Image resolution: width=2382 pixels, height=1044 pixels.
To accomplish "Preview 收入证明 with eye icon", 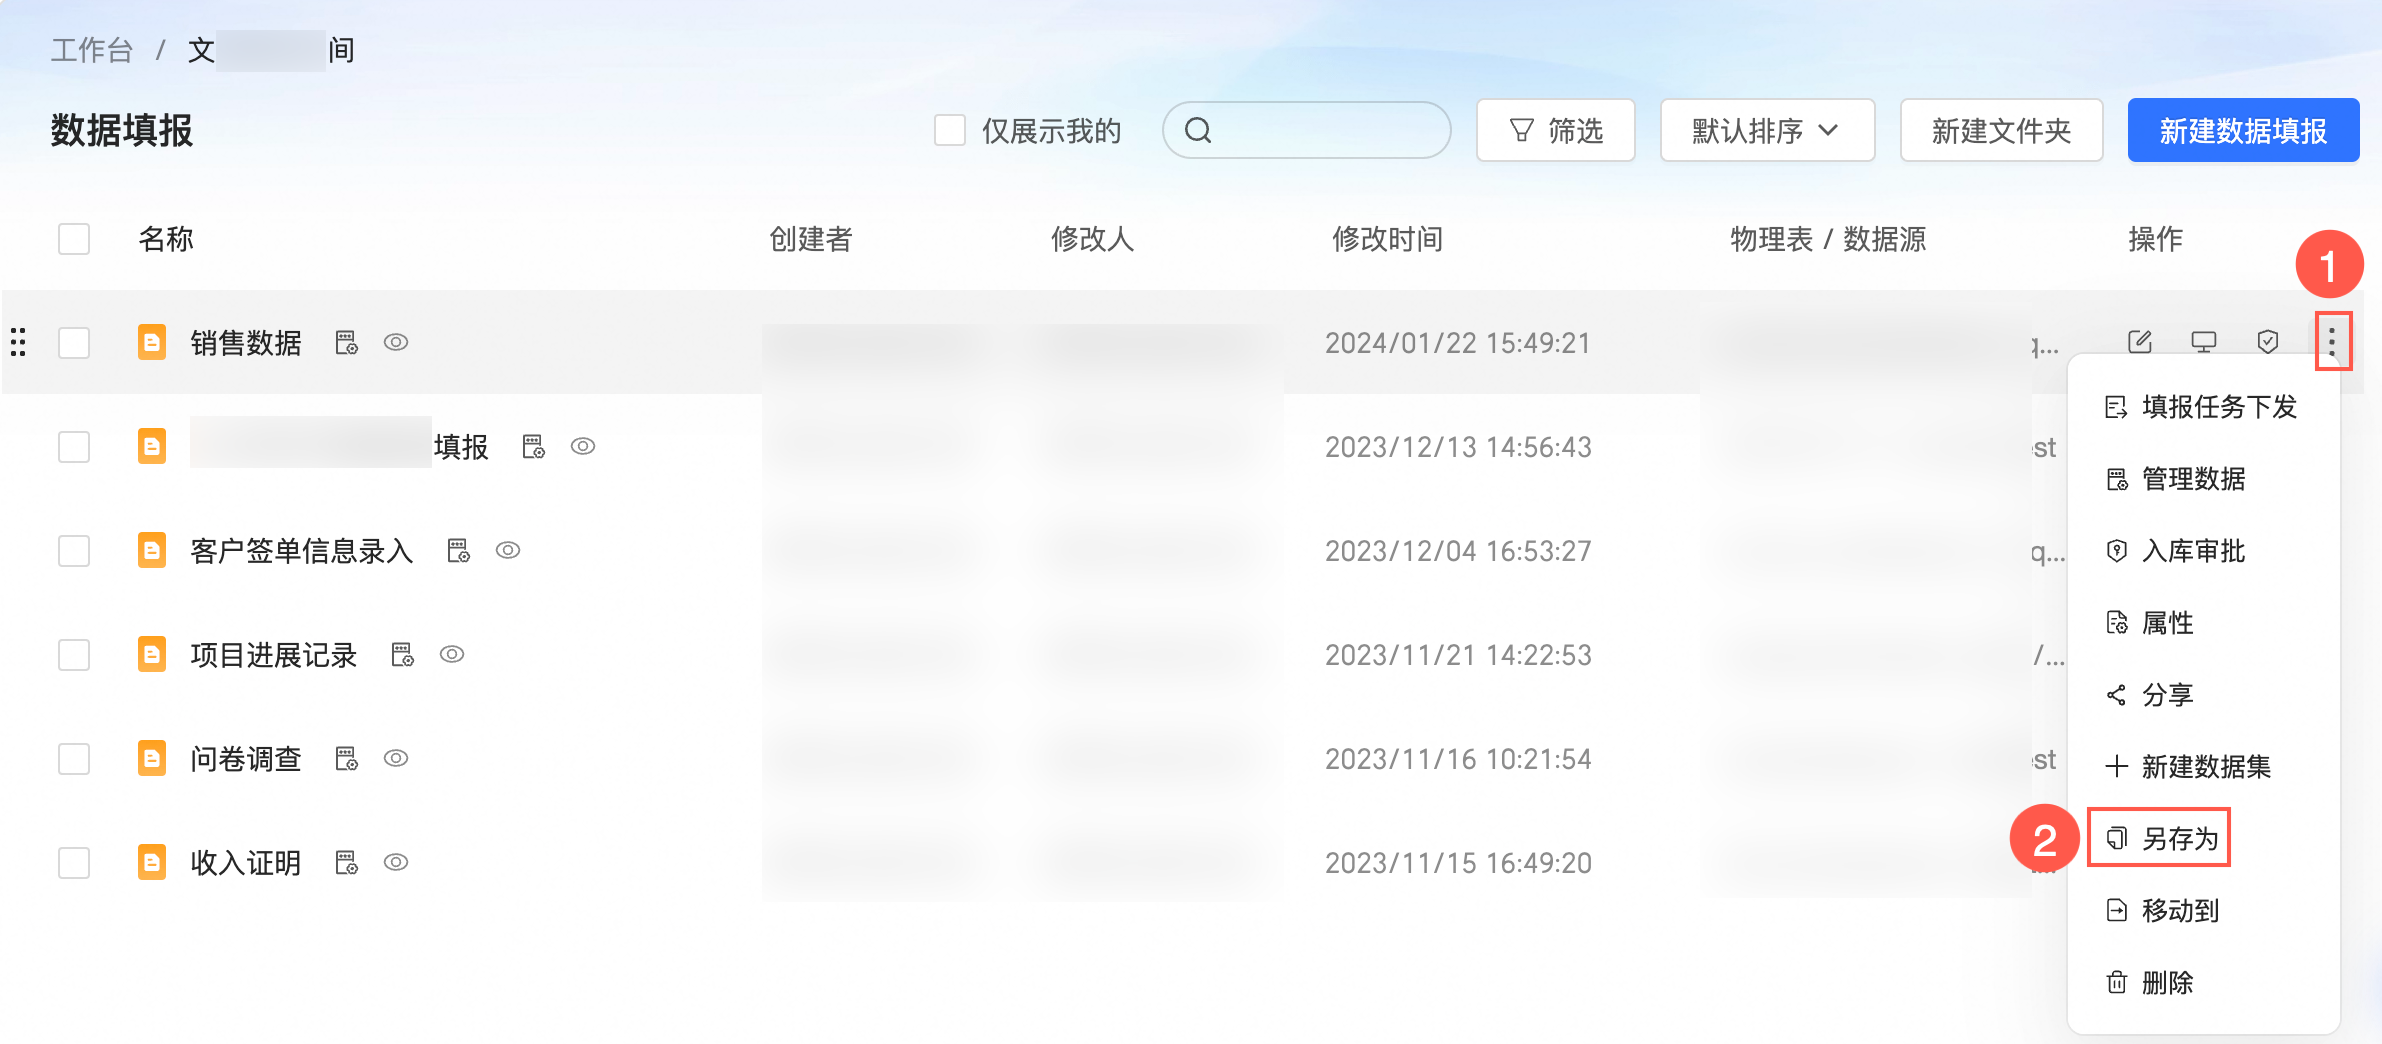I will pos(396,863).
